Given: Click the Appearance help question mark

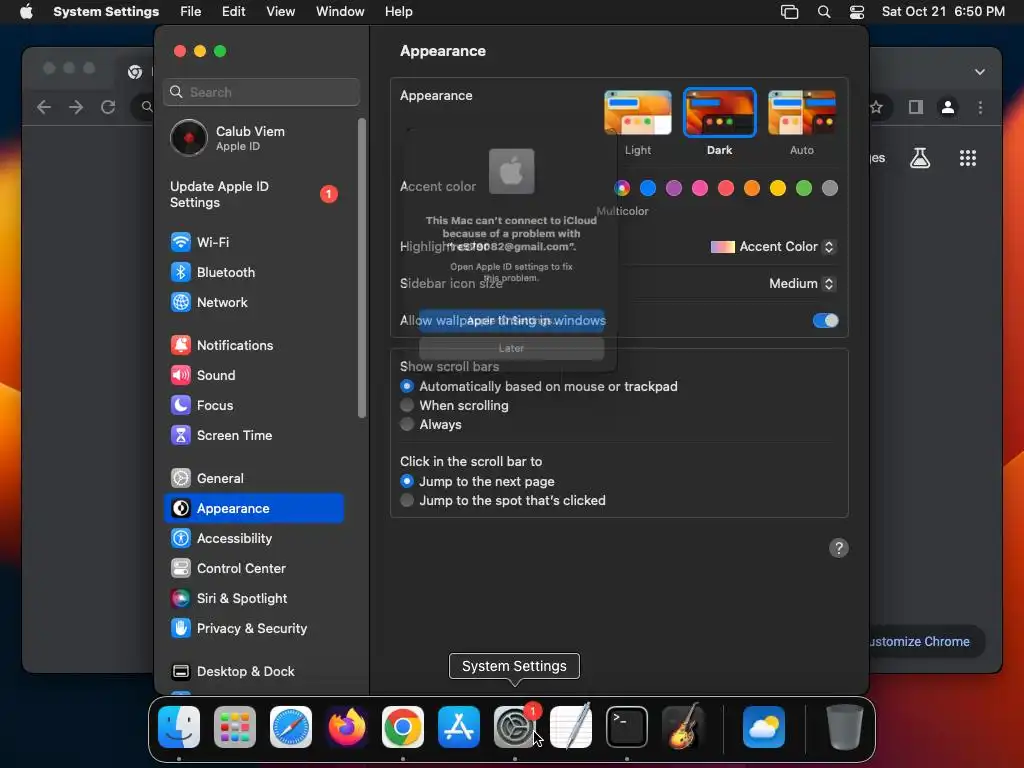Looking at the screenshot, I should point(839,548).
